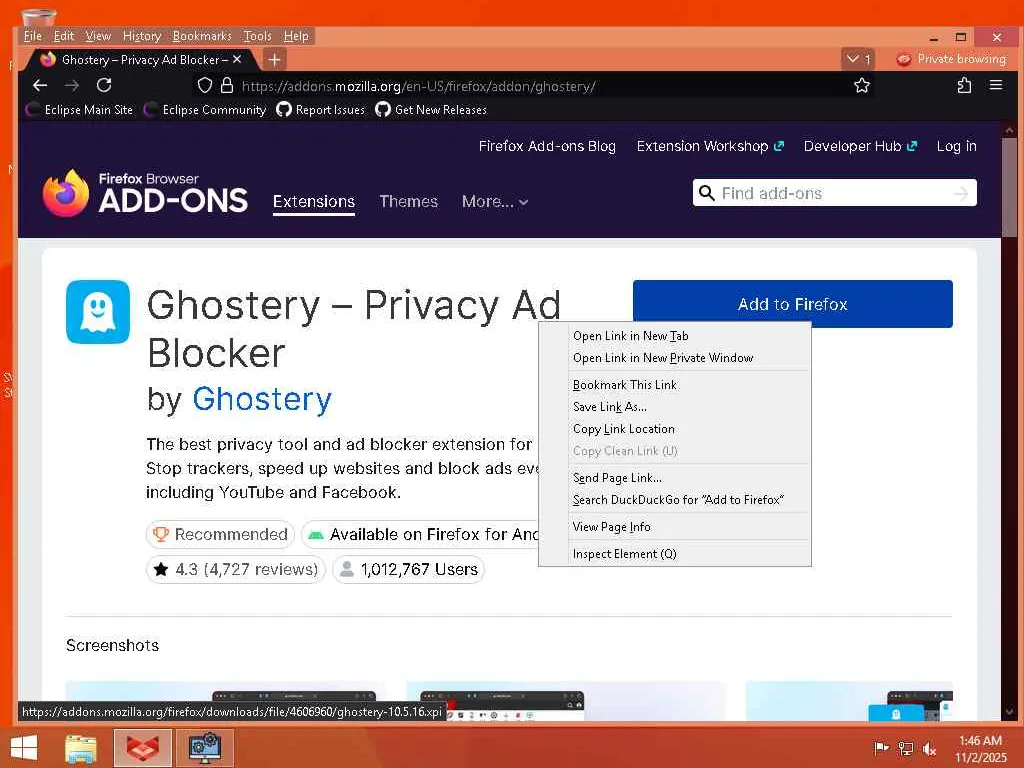The height and width of the screenshot is (768, 1024).
Task: Submit search with the arrow icon
Action: point(960,193)
